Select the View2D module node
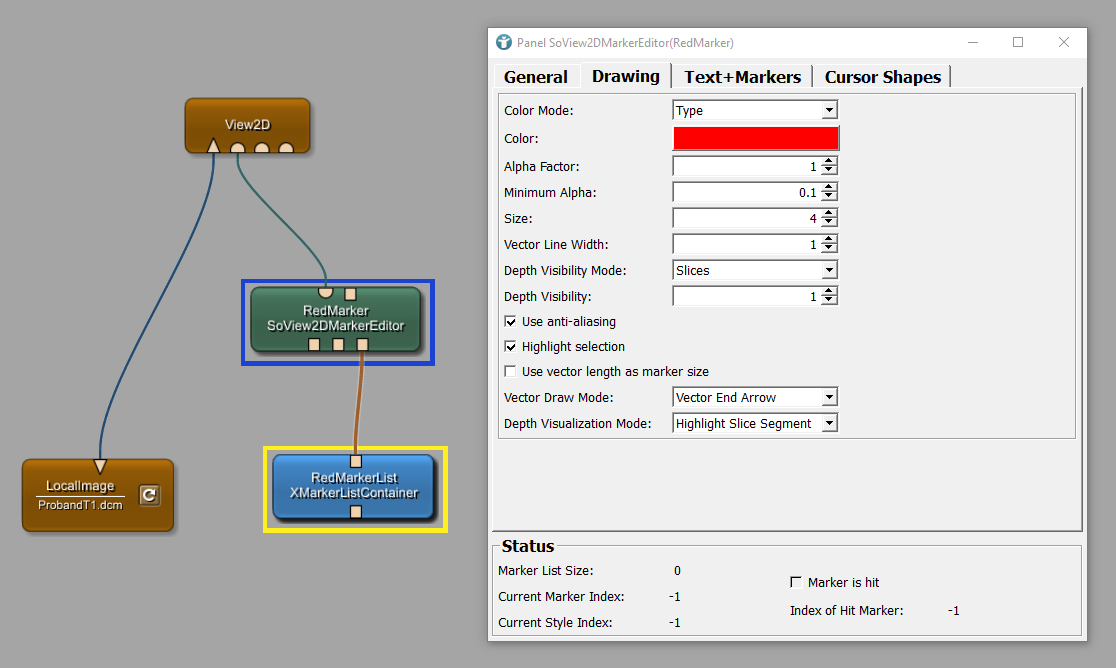This screenshot has width=1116, height=668. (x=247, y=124)
